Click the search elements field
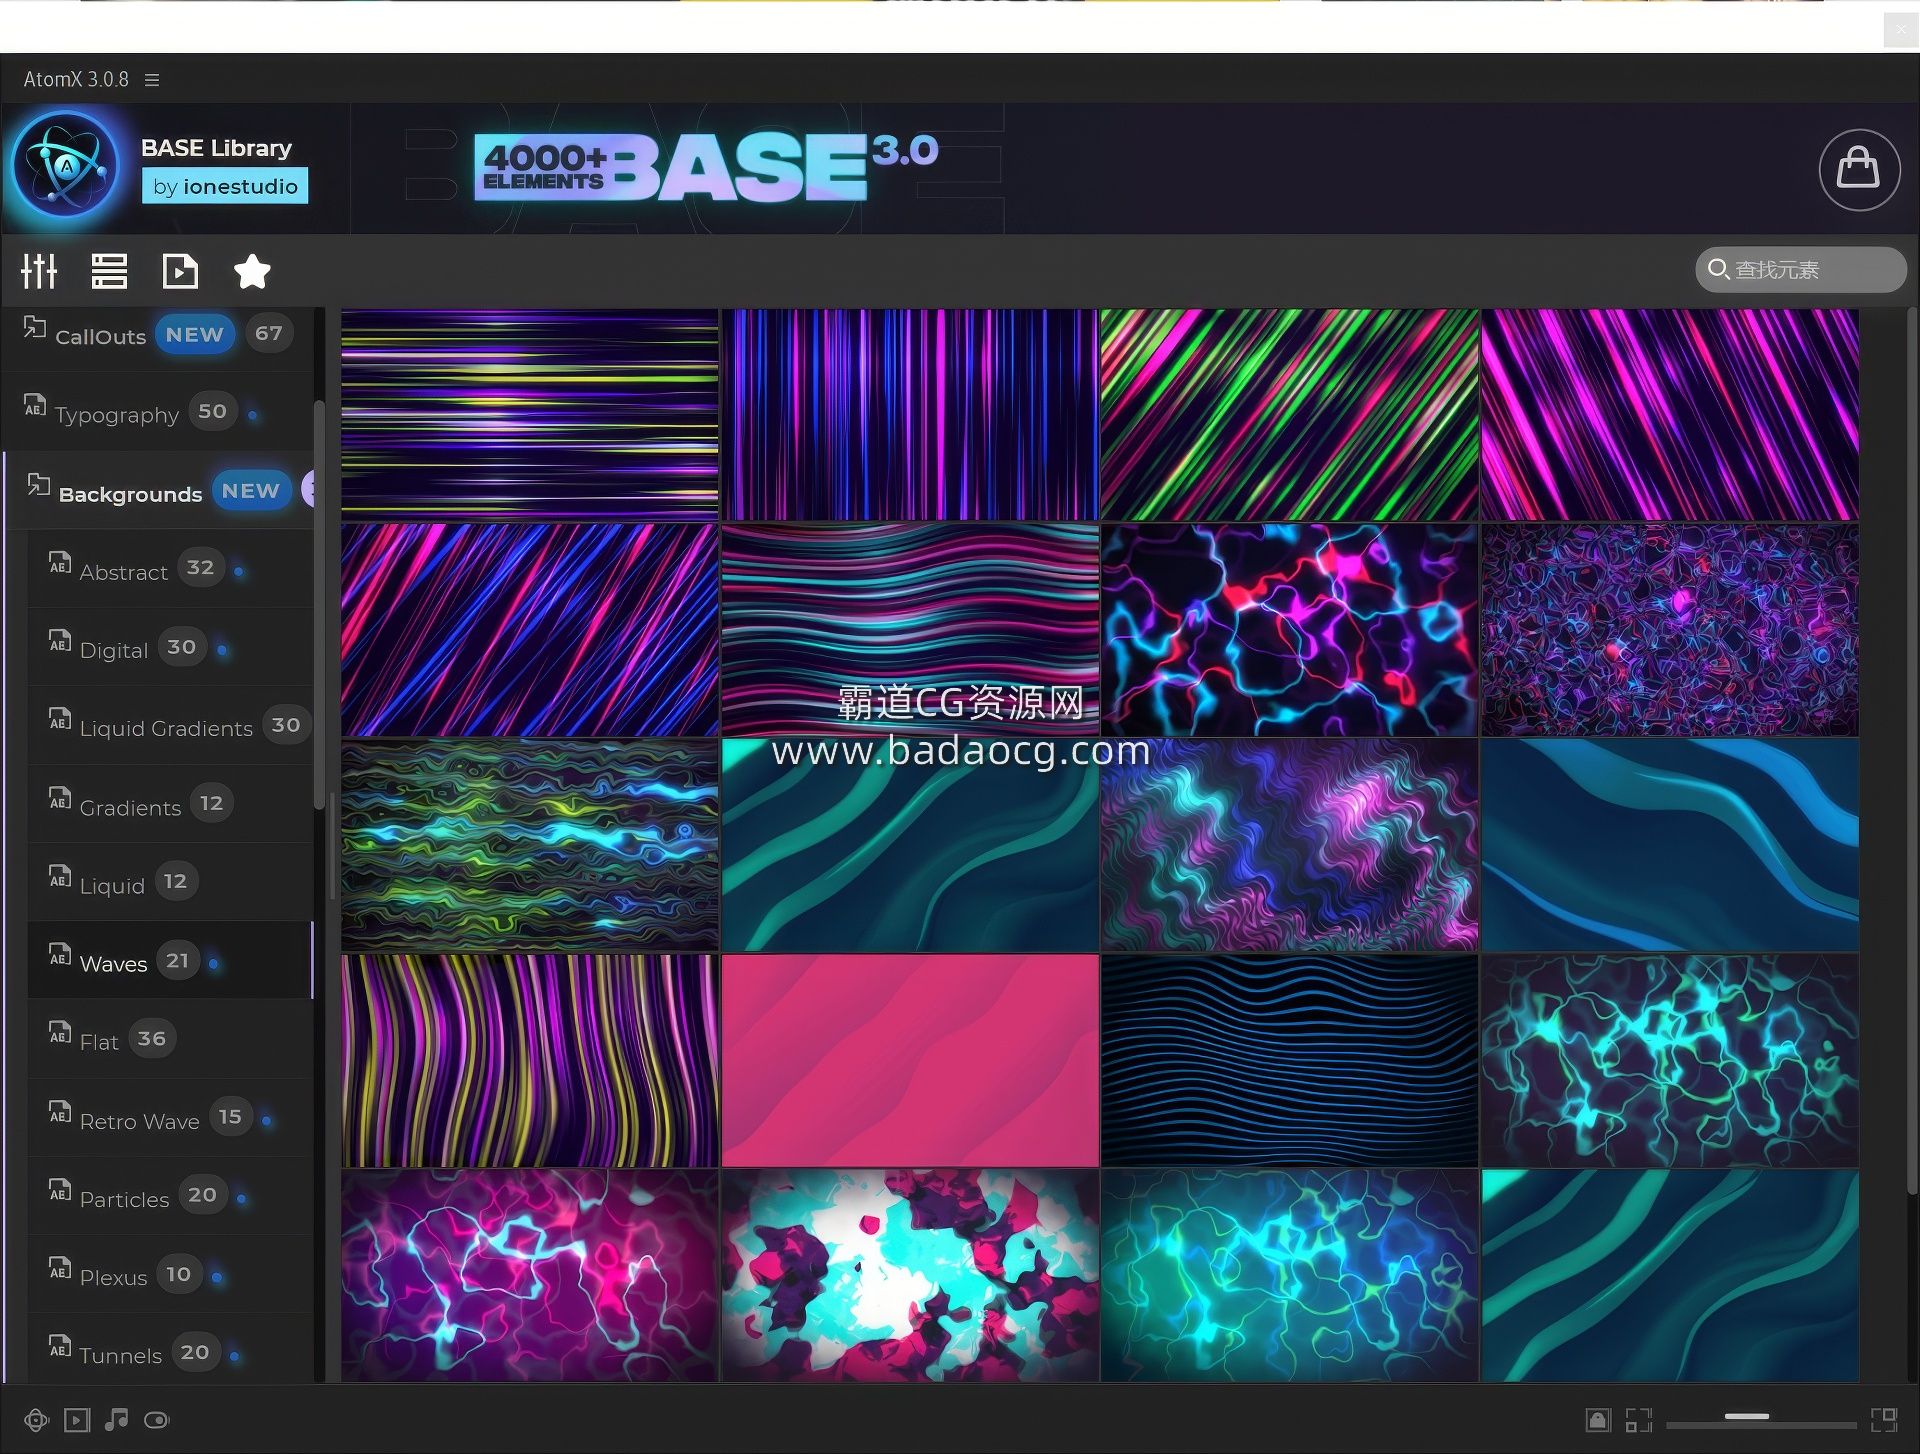Screen dimensions: 1920x1454 pos(1801,270)
